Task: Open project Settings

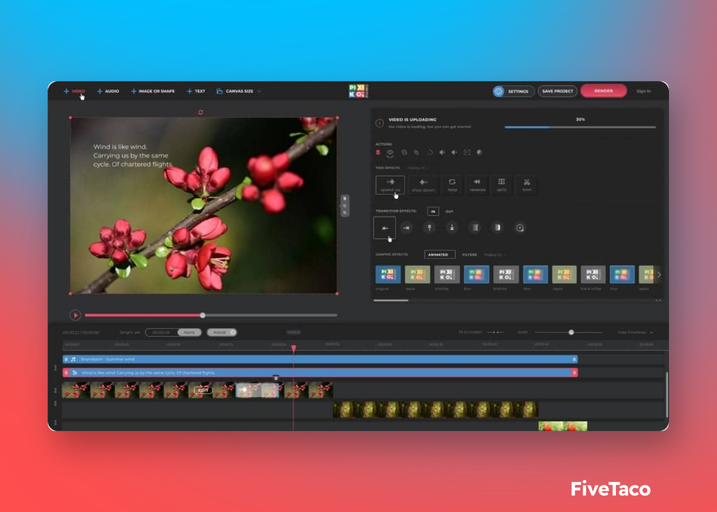Action: (514, 91)
